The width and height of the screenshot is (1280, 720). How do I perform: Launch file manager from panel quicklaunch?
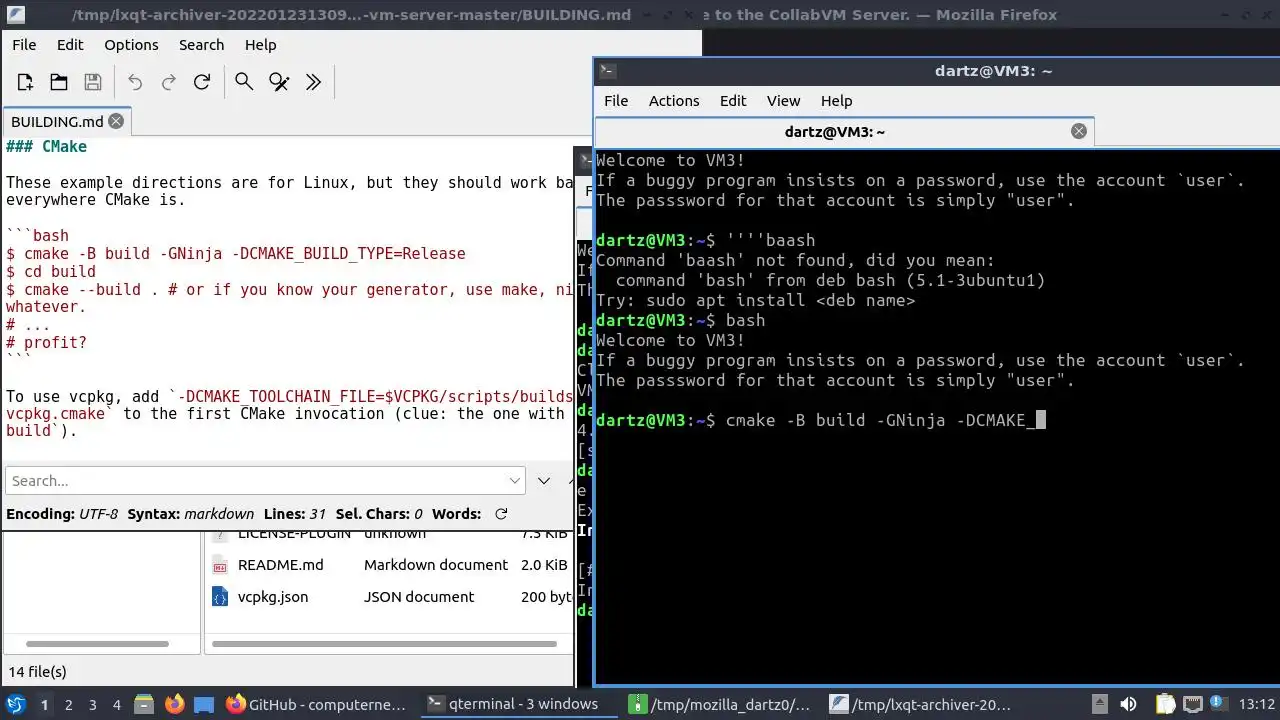143,705
